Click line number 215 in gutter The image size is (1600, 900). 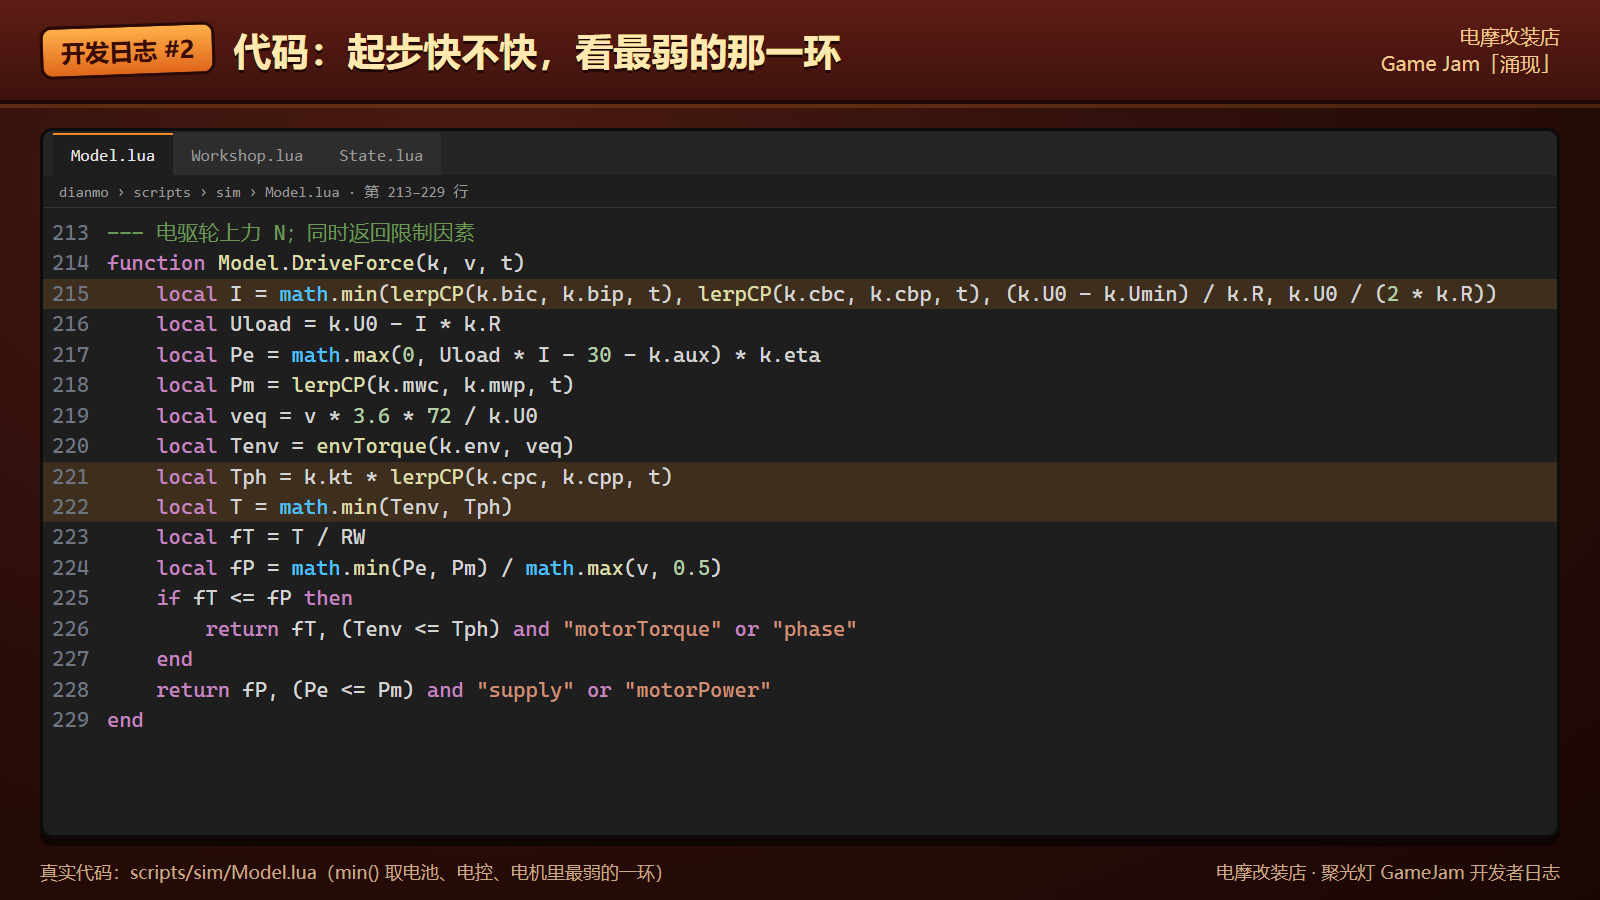(x=70, y=294)
